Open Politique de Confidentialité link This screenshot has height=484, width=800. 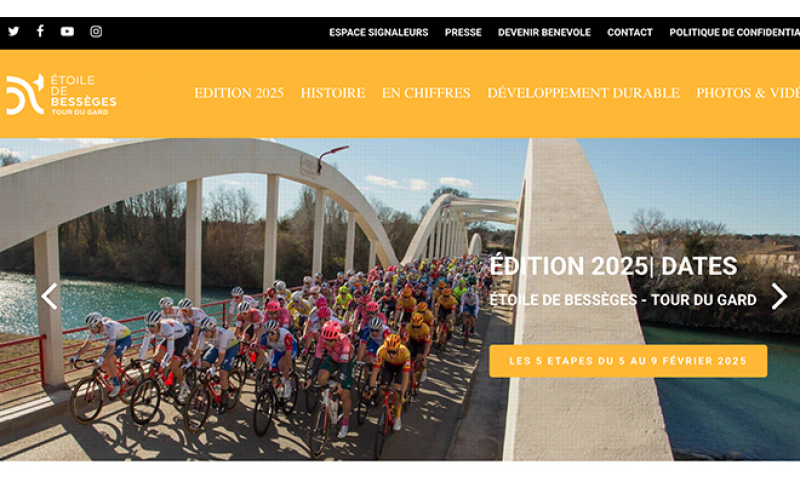[735, 32]
